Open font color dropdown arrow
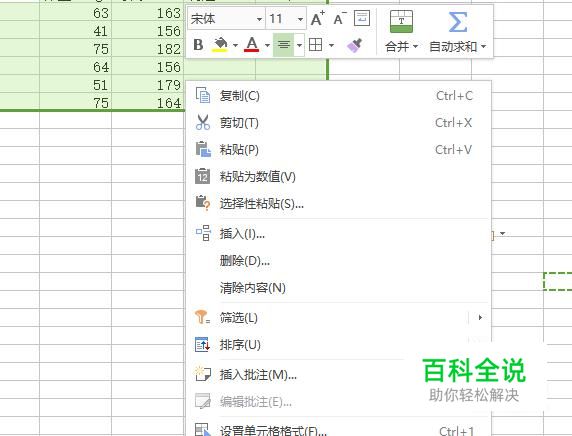Viewport: 572px width, 436px height. [x=267, y=45]
